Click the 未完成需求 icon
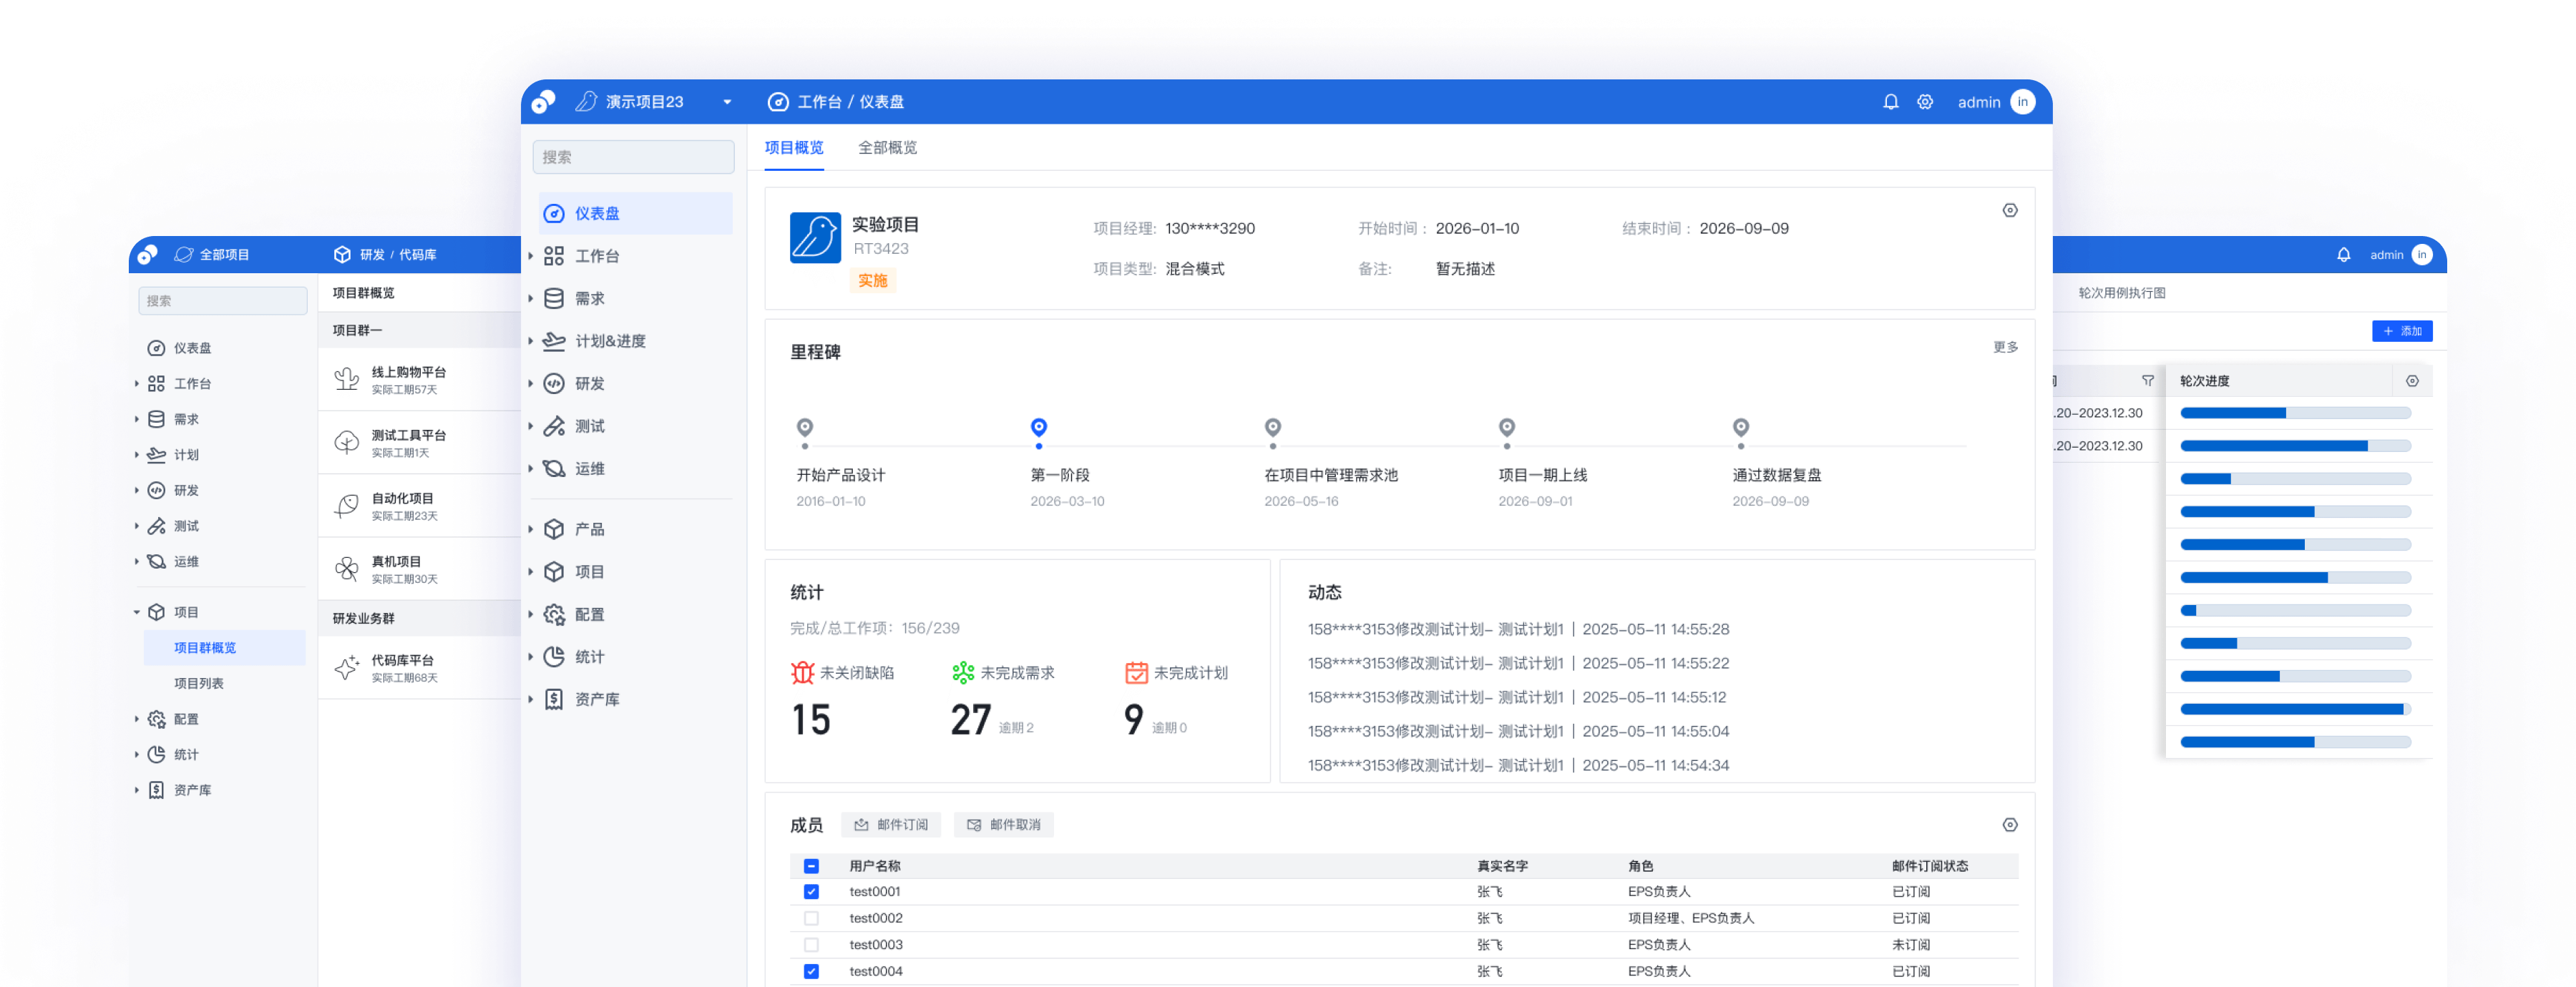This screenshot has height=987, width=2576. tap(963, 673)
